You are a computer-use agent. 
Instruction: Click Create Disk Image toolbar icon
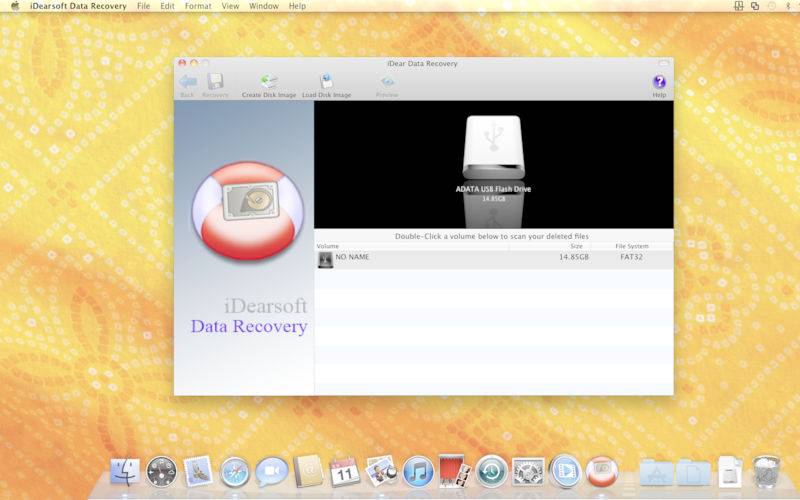coord(269,82)
